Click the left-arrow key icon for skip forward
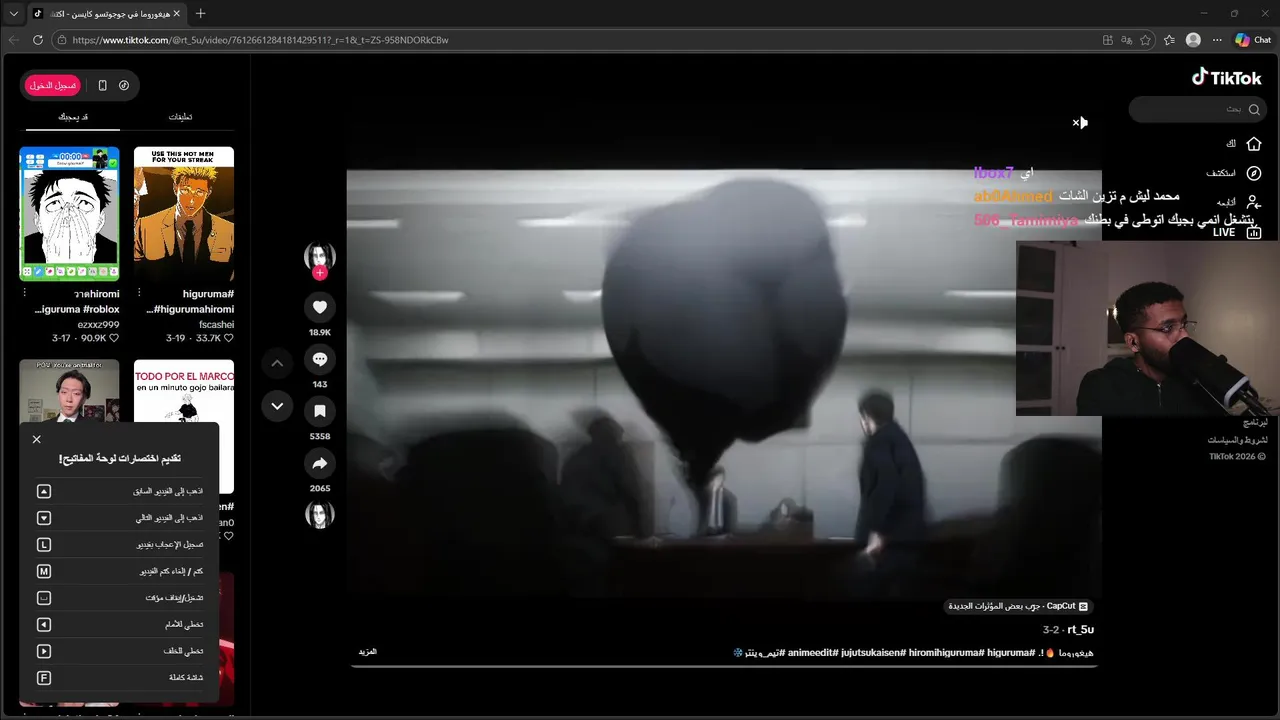1280x720 pixels. [x=44, y=625]
